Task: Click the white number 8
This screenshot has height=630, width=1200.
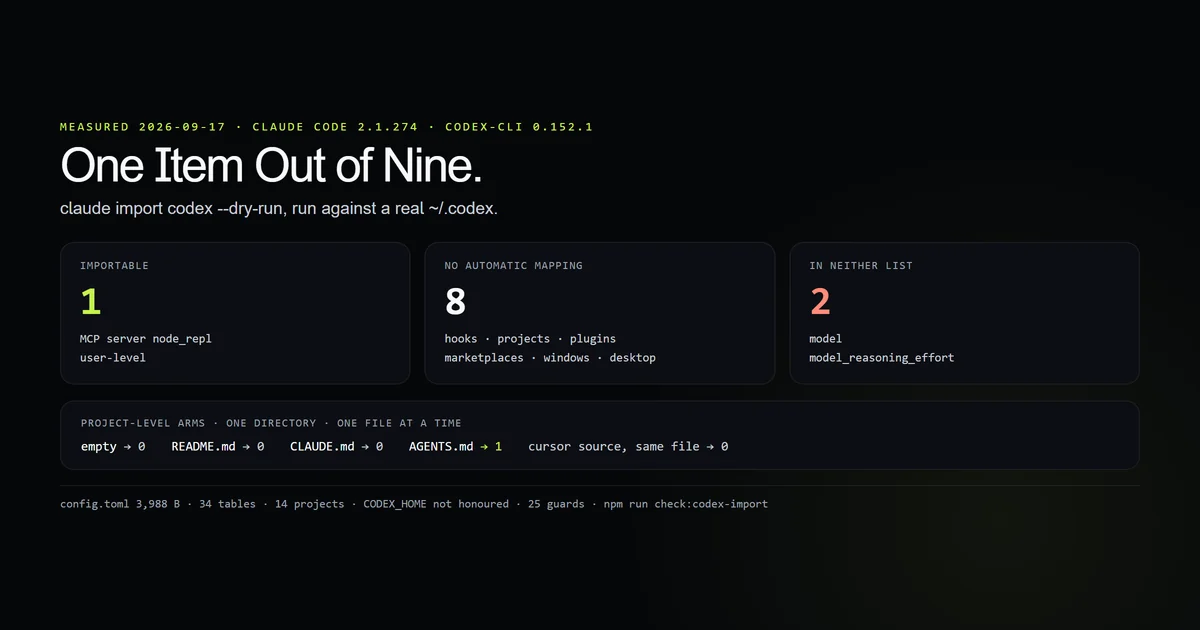Action: click(x=456, y=302)
